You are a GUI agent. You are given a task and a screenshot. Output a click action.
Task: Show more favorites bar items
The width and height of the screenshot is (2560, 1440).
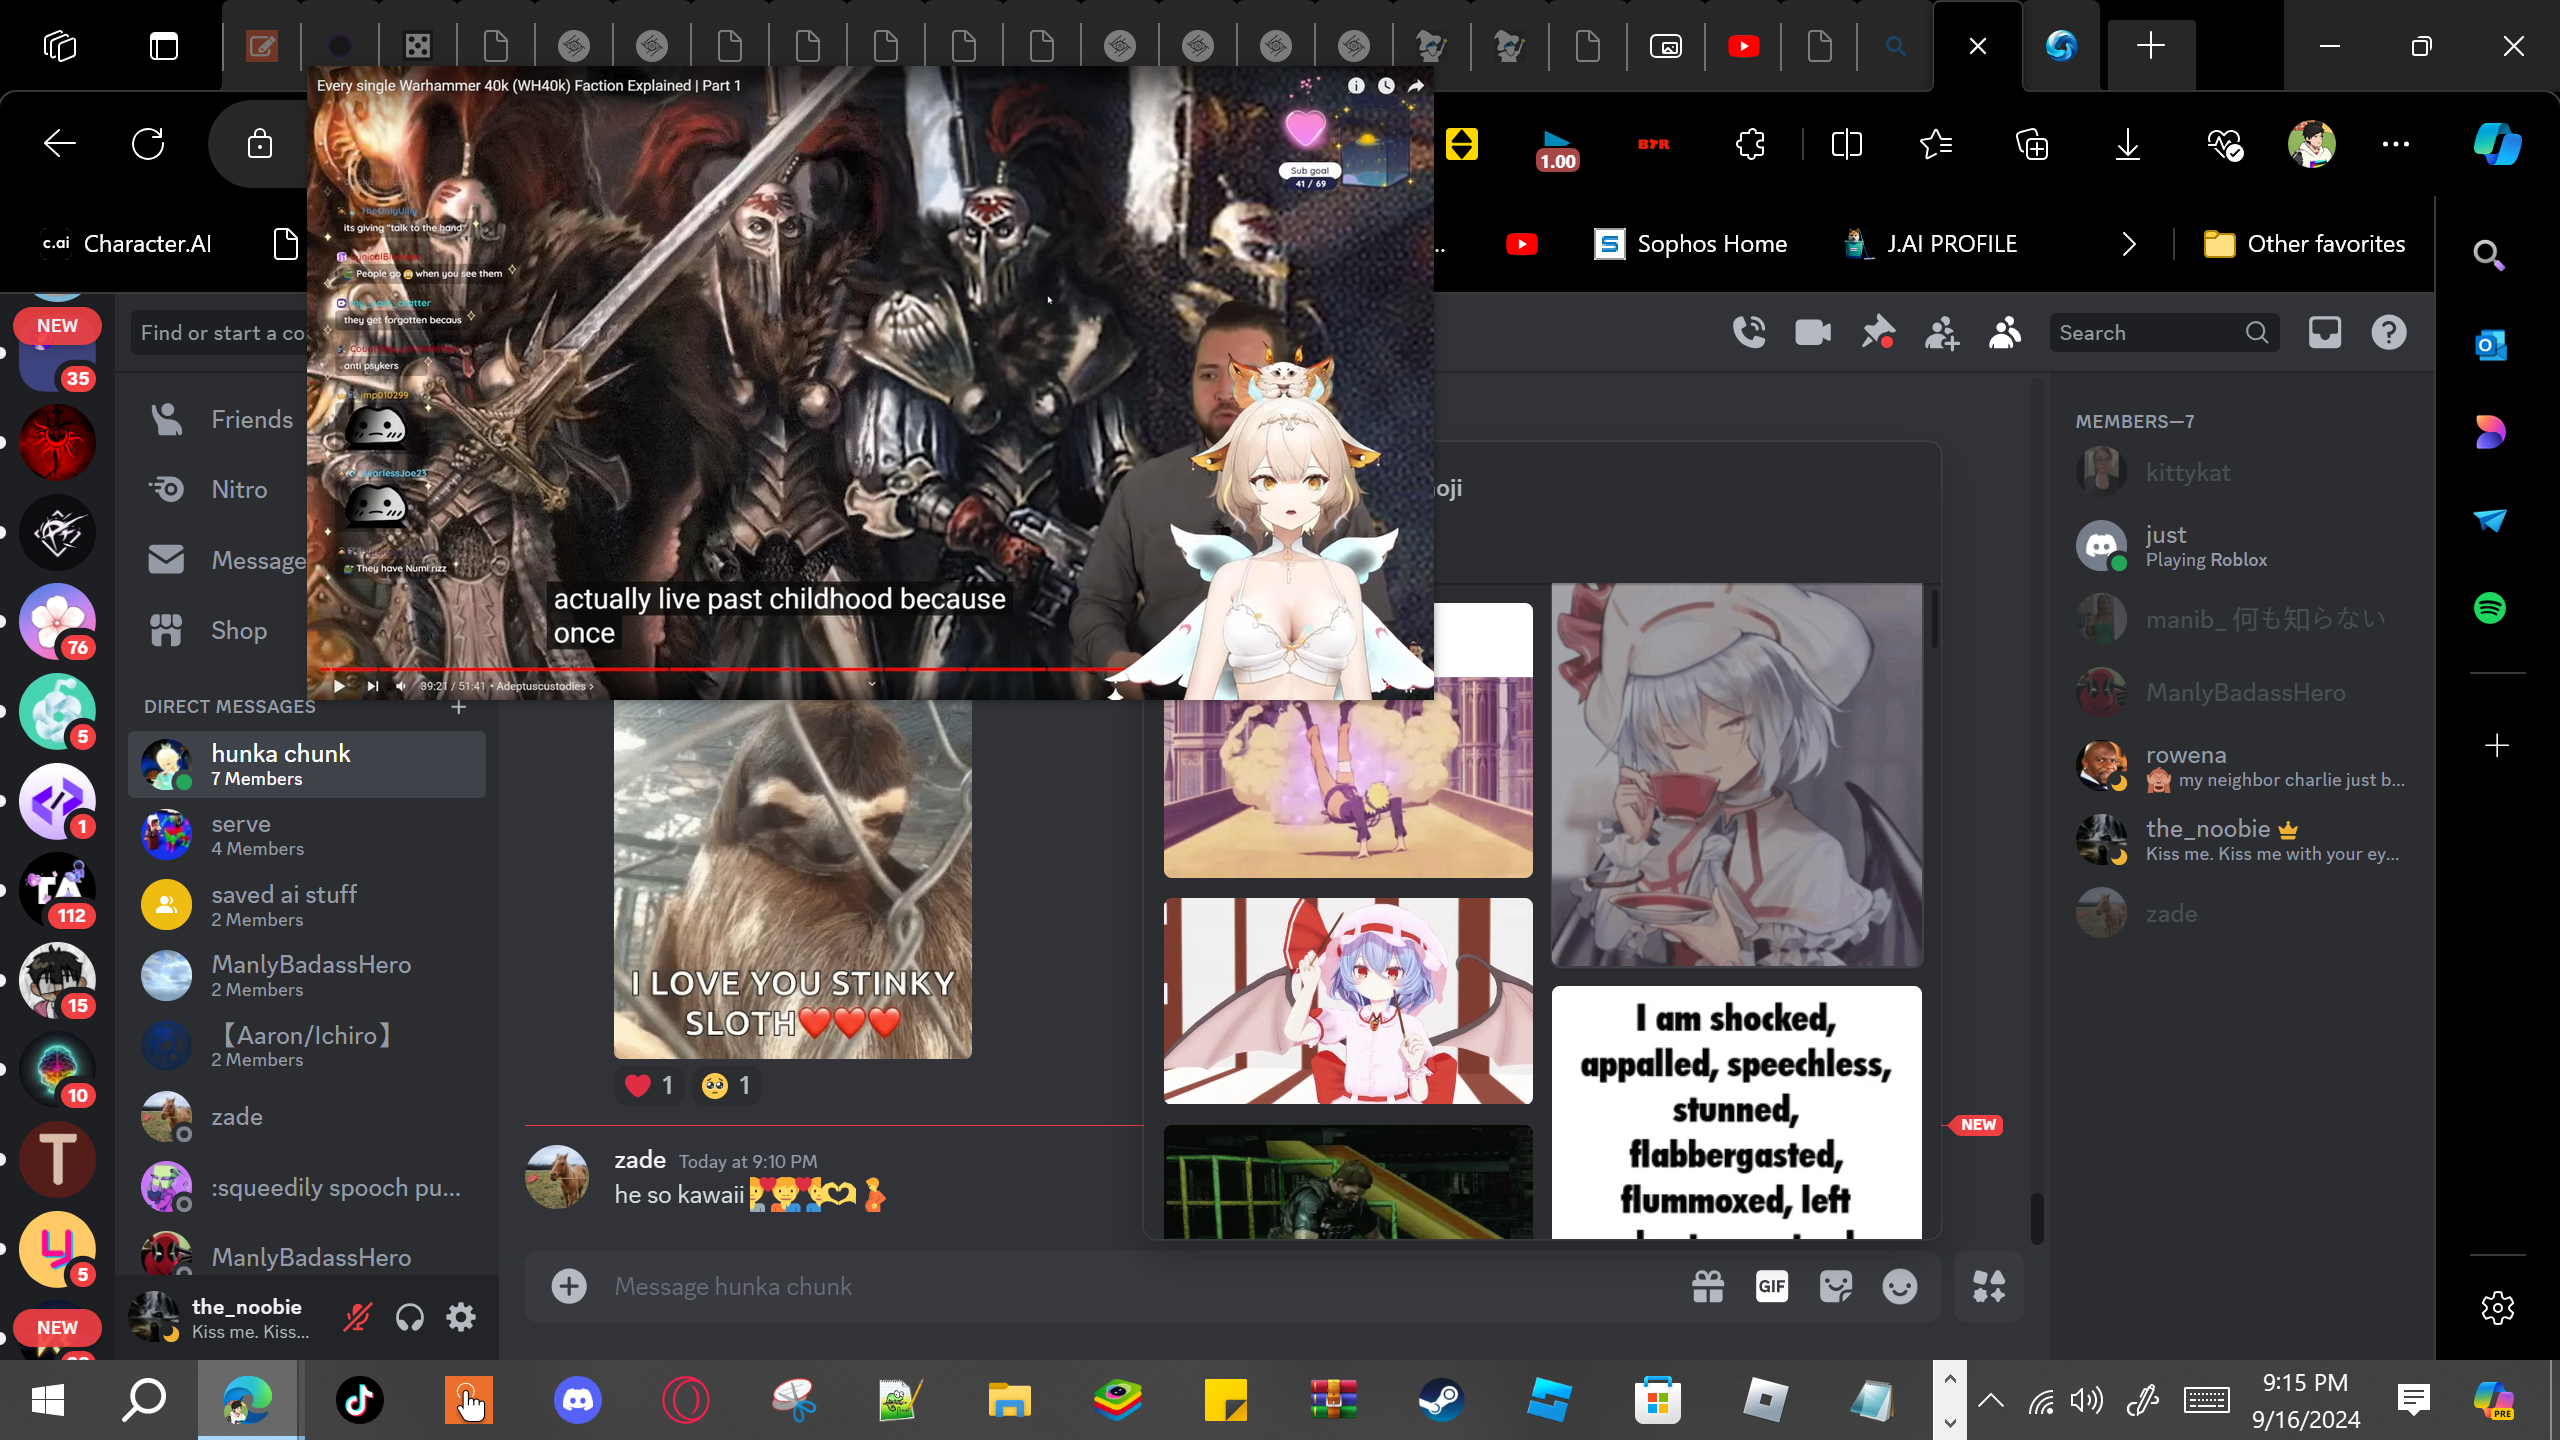pyautogui.click(x=2129, y=244)
